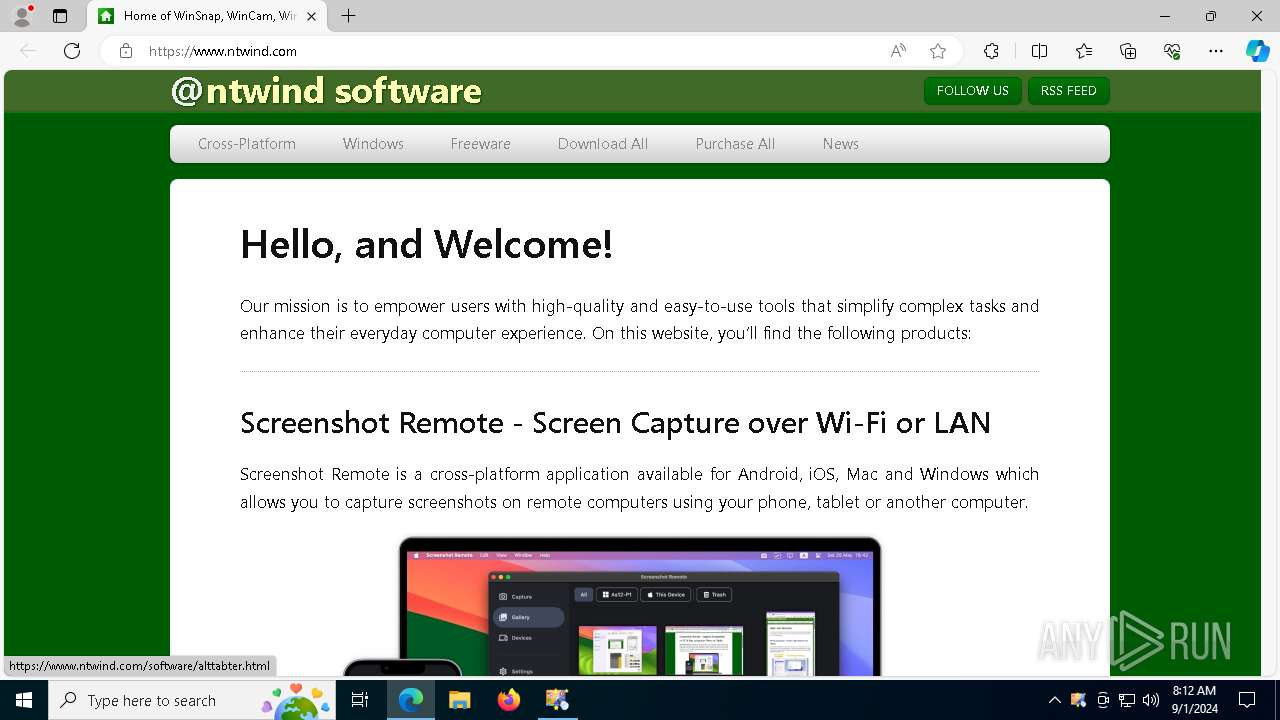Go to Purchase All page

(735, 144)
